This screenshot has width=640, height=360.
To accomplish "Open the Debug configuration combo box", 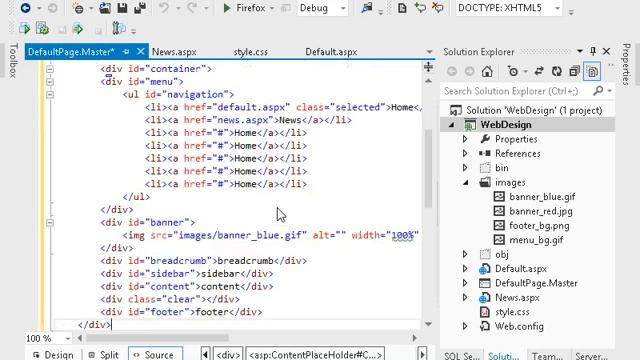I will pyautogui.click(x=322, y=8).
